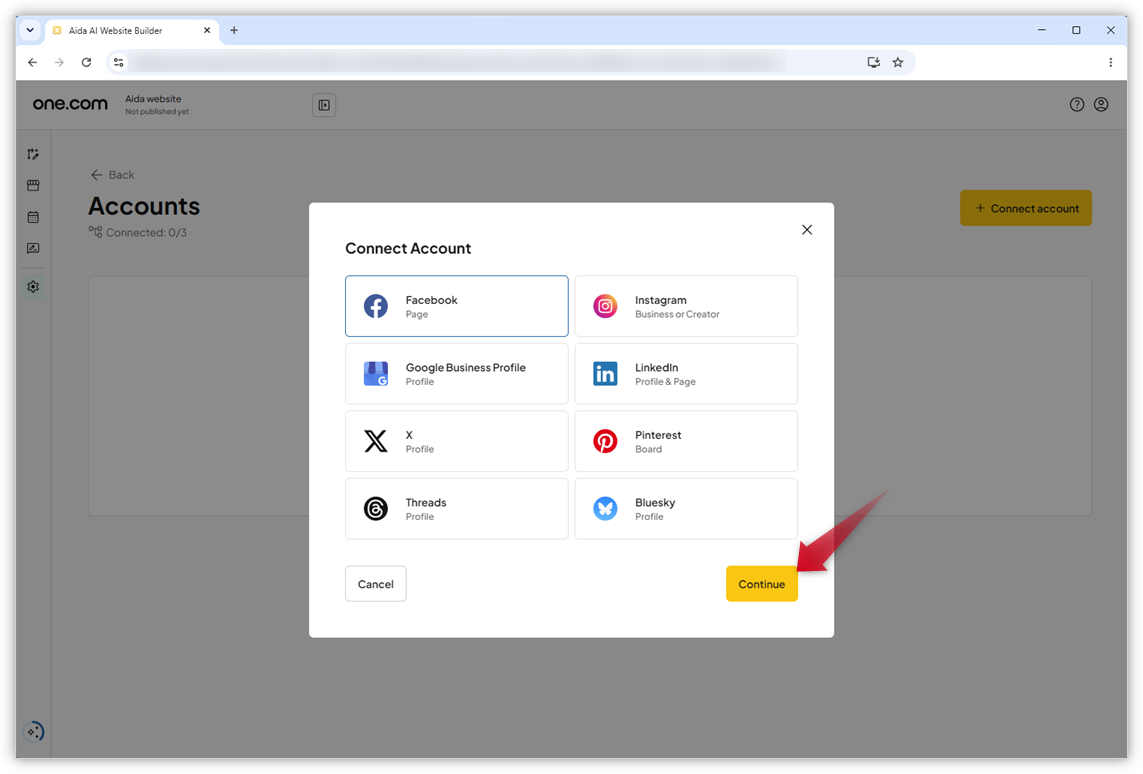This screenshot has height=774, width=1143.
Task: Click the Bluesky butterfly logo
Action: point(605,509)
